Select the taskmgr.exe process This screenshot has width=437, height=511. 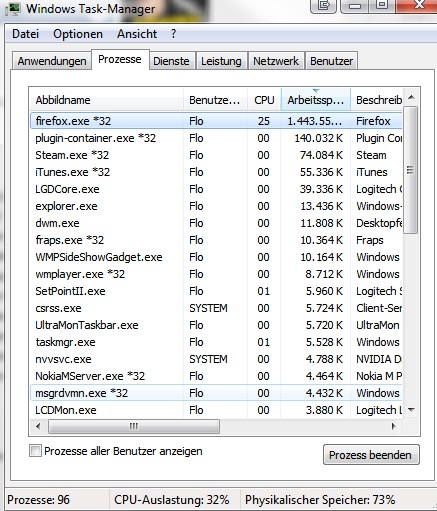point(216,342)
